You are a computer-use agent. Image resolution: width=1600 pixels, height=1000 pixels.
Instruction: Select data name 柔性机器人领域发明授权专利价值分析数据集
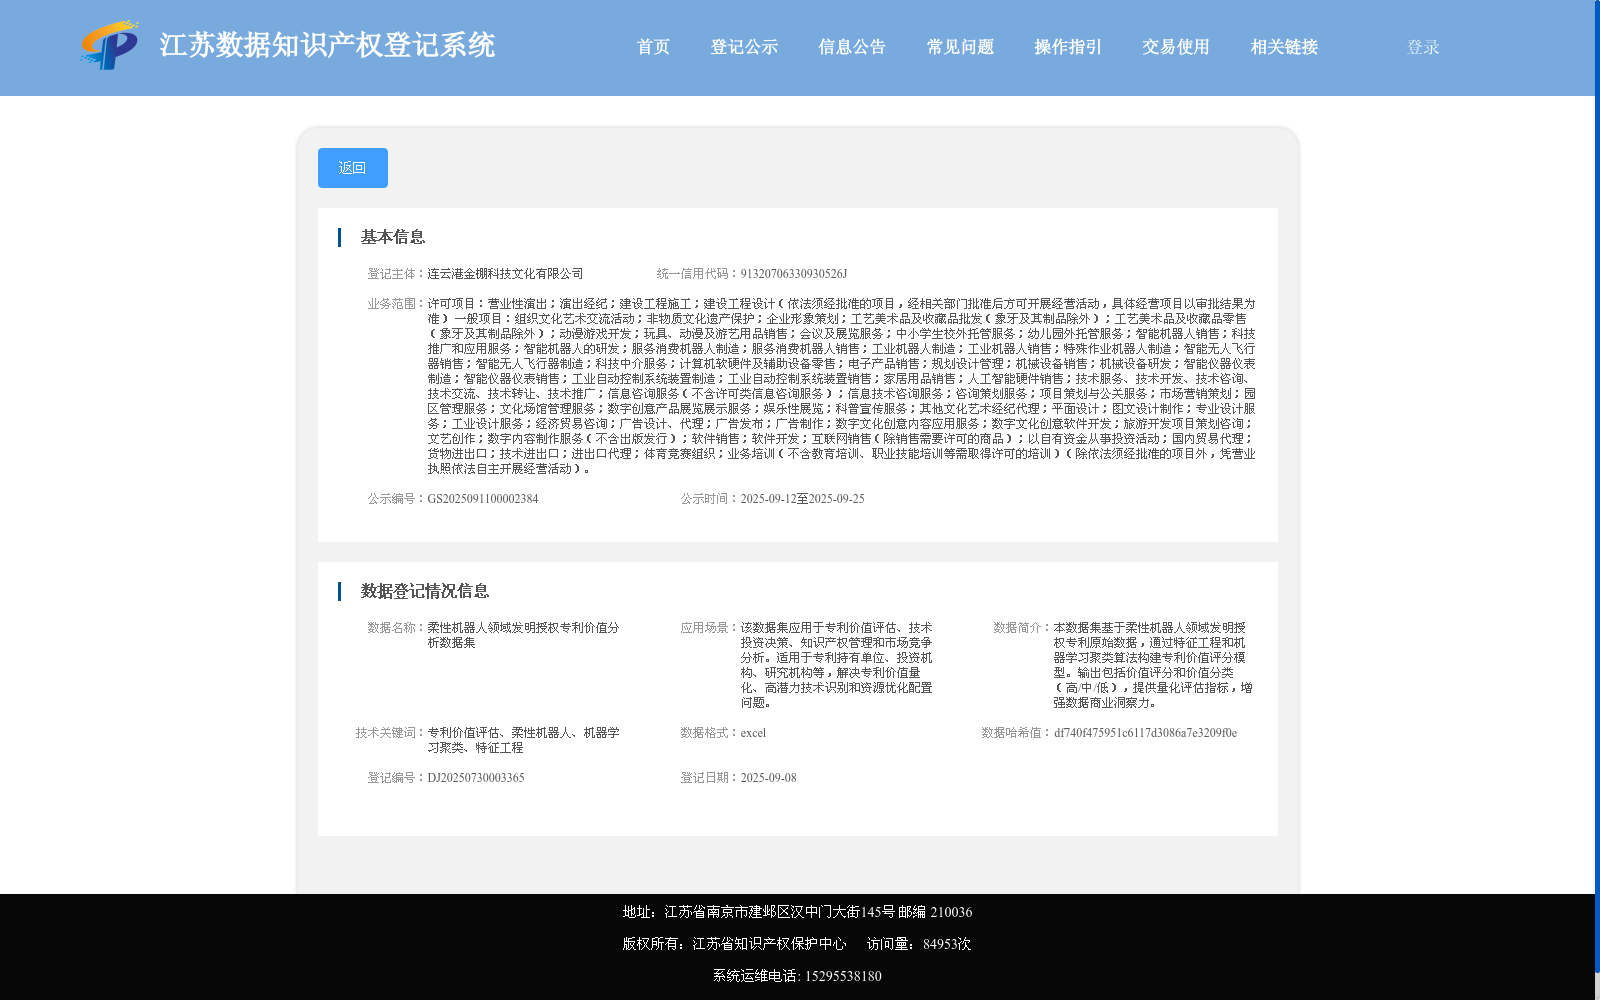coord(523,635)
